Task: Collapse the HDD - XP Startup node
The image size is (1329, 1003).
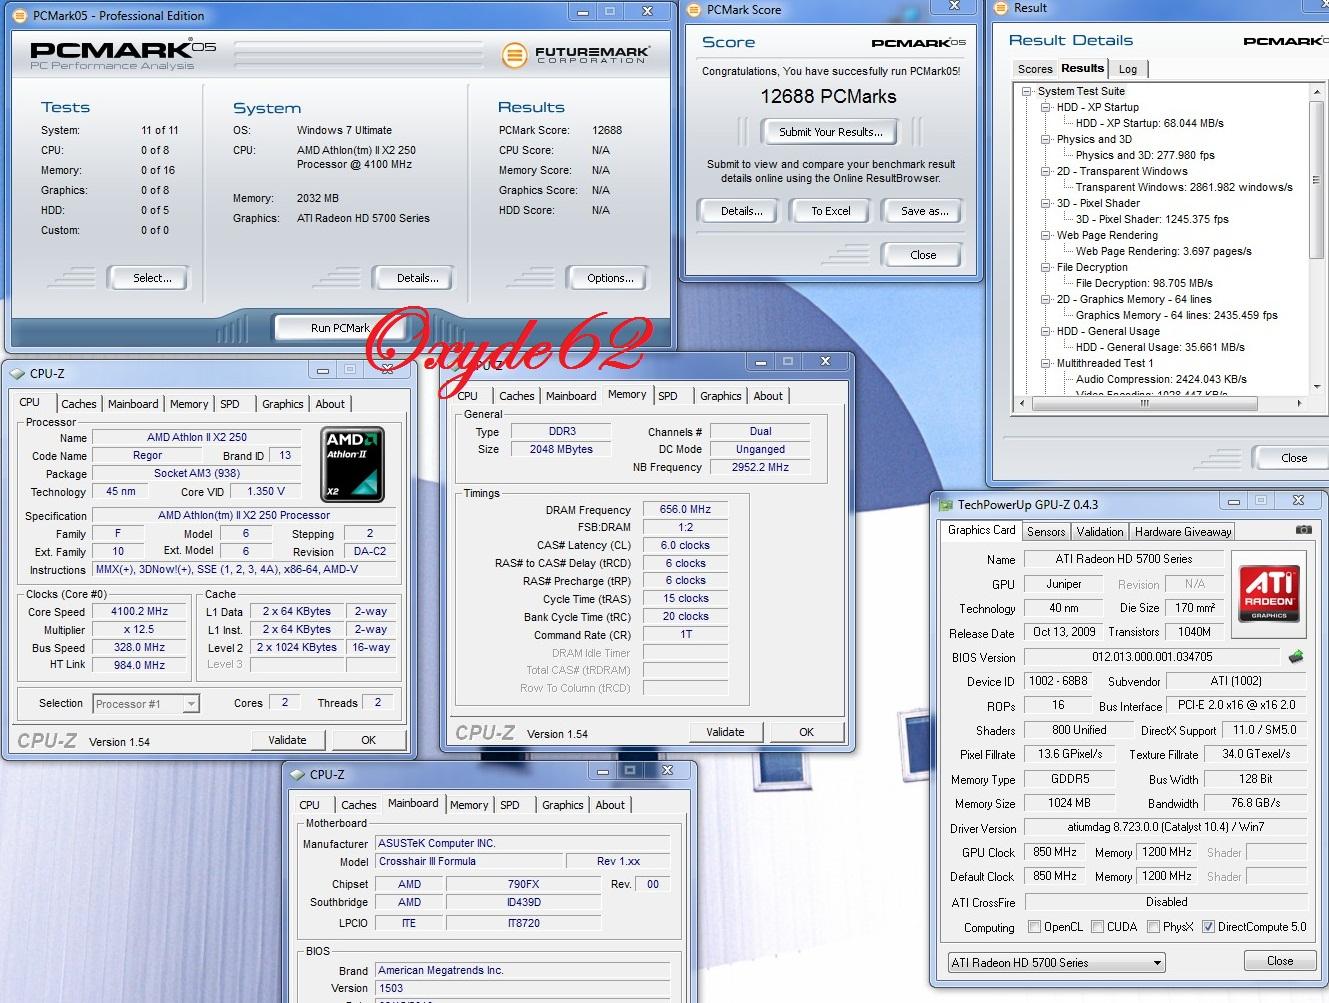Action: click(x=1046, y=107)
